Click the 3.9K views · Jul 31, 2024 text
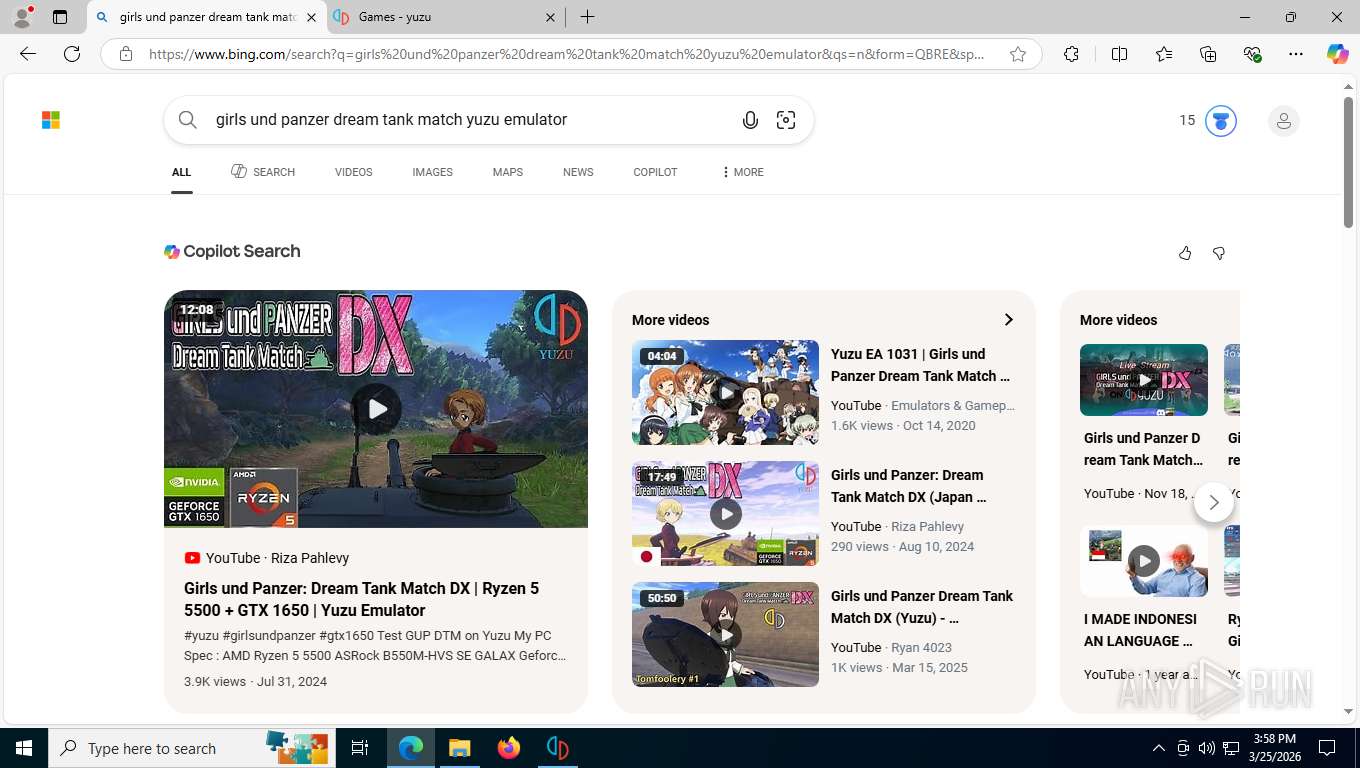This screenshot has height=768, width=1360. pos(255,681)
